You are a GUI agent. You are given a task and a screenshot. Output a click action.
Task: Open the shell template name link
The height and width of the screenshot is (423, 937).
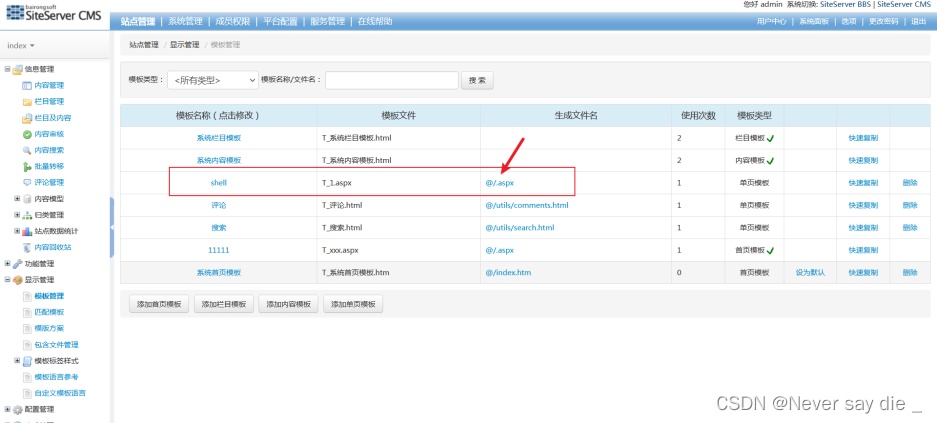click(219, 183)
